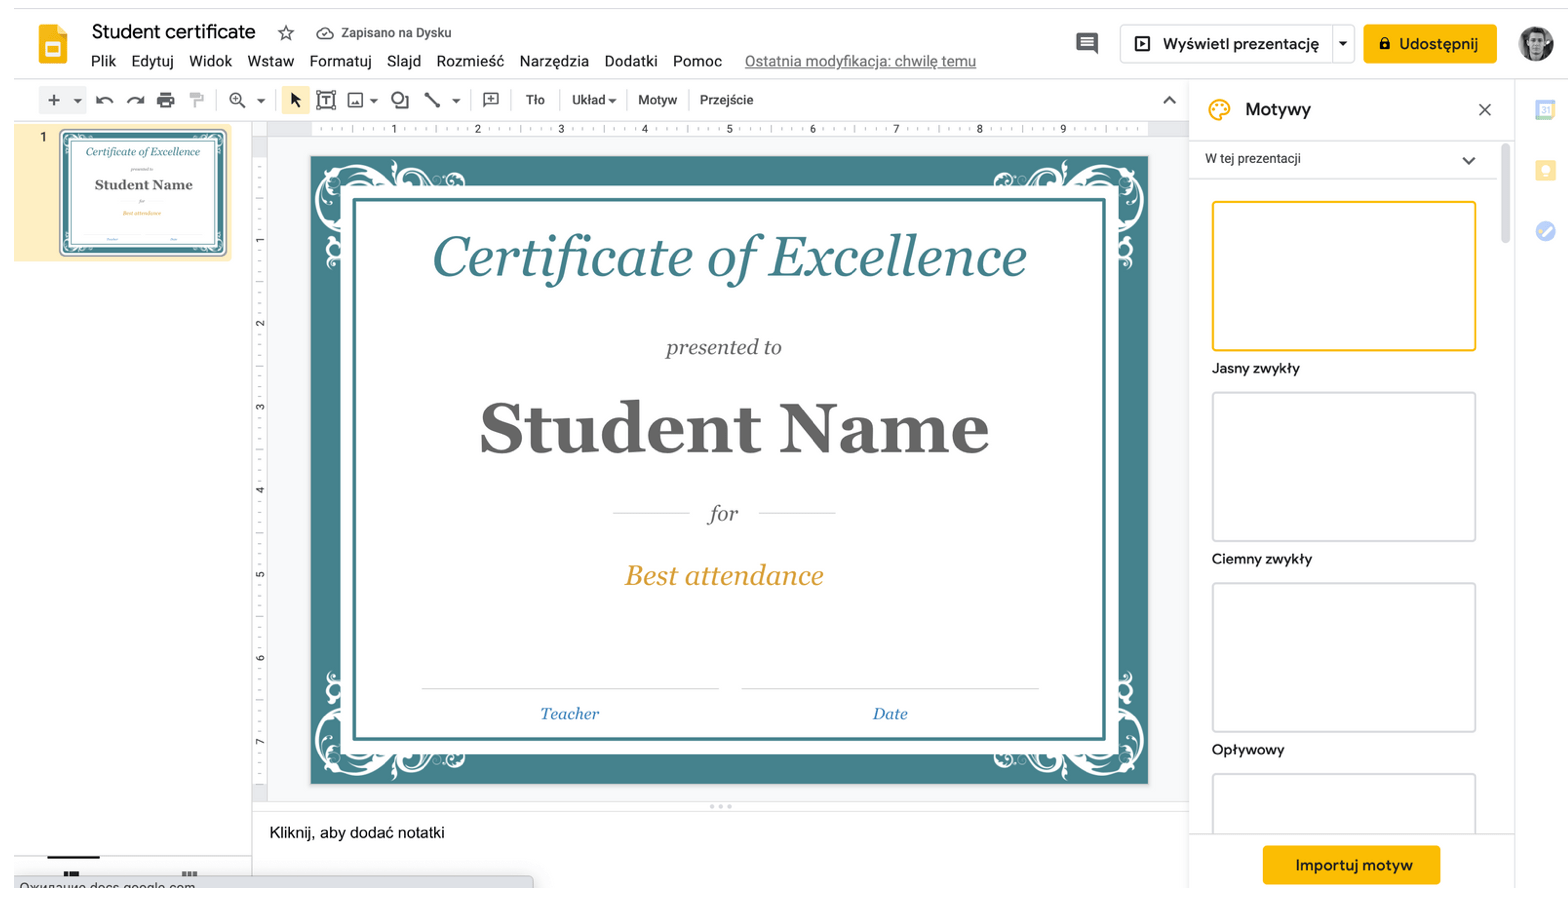
Task: Collapse the toolbar with up chevron
Action: (x=1169, y=100)
